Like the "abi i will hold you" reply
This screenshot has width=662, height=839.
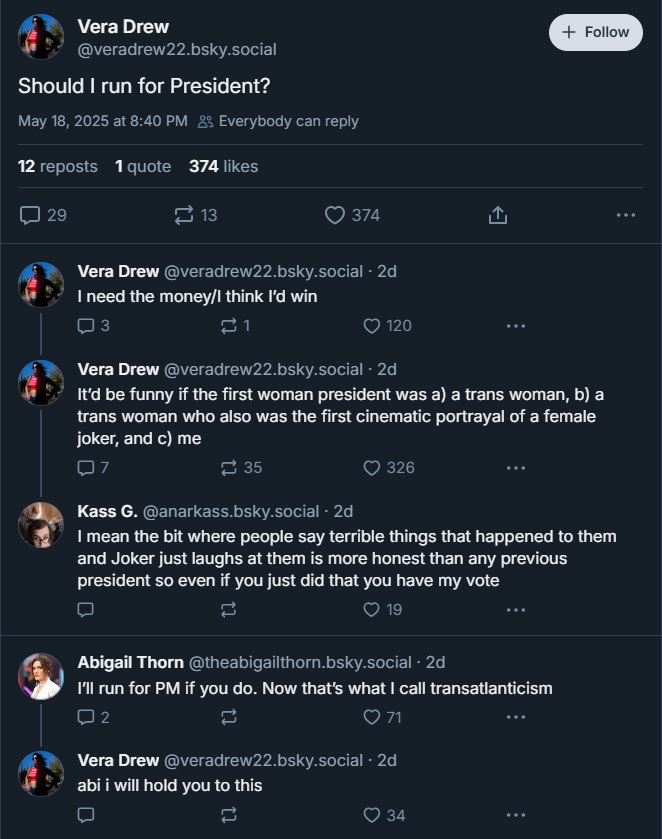click(x=372, y=815)
